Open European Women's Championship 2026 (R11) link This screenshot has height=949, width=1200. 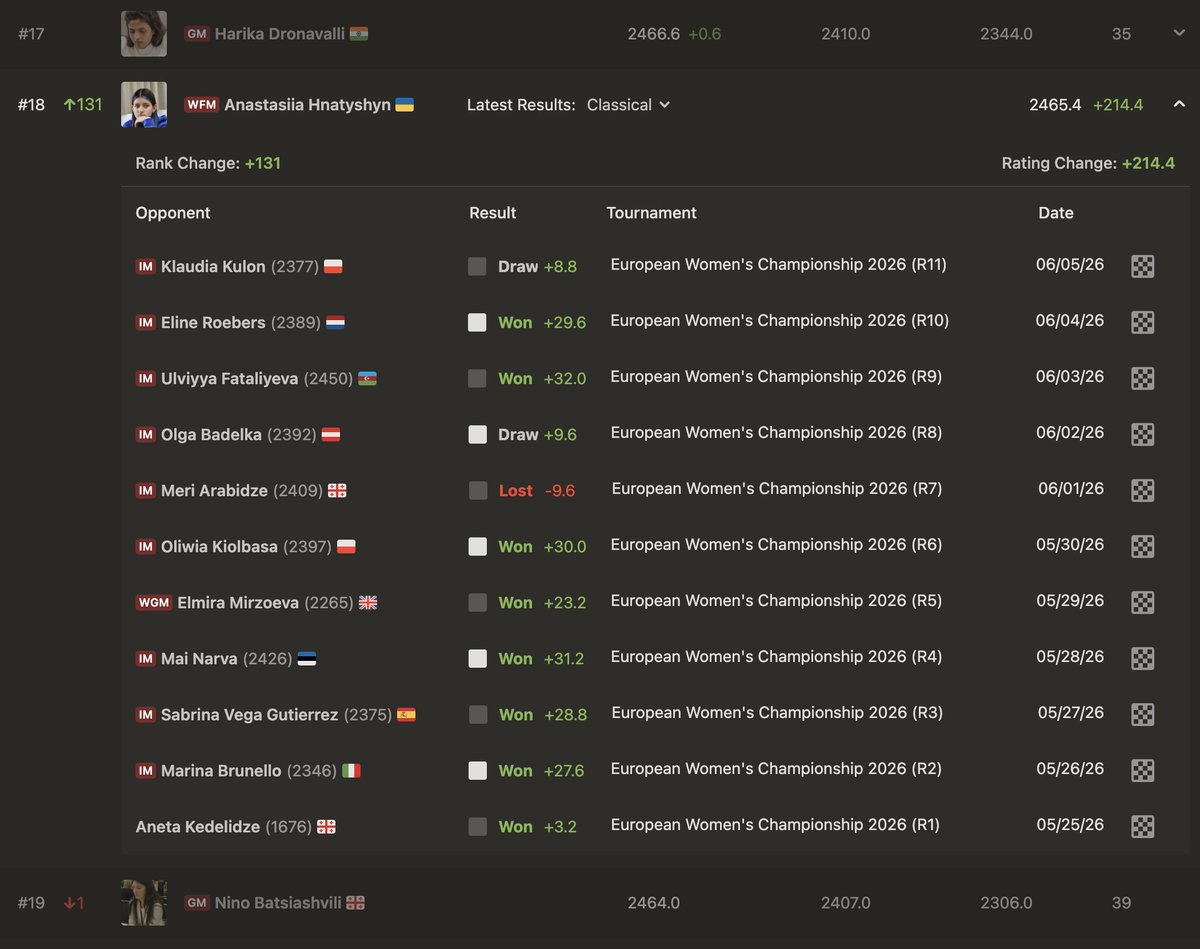(778, 265)
